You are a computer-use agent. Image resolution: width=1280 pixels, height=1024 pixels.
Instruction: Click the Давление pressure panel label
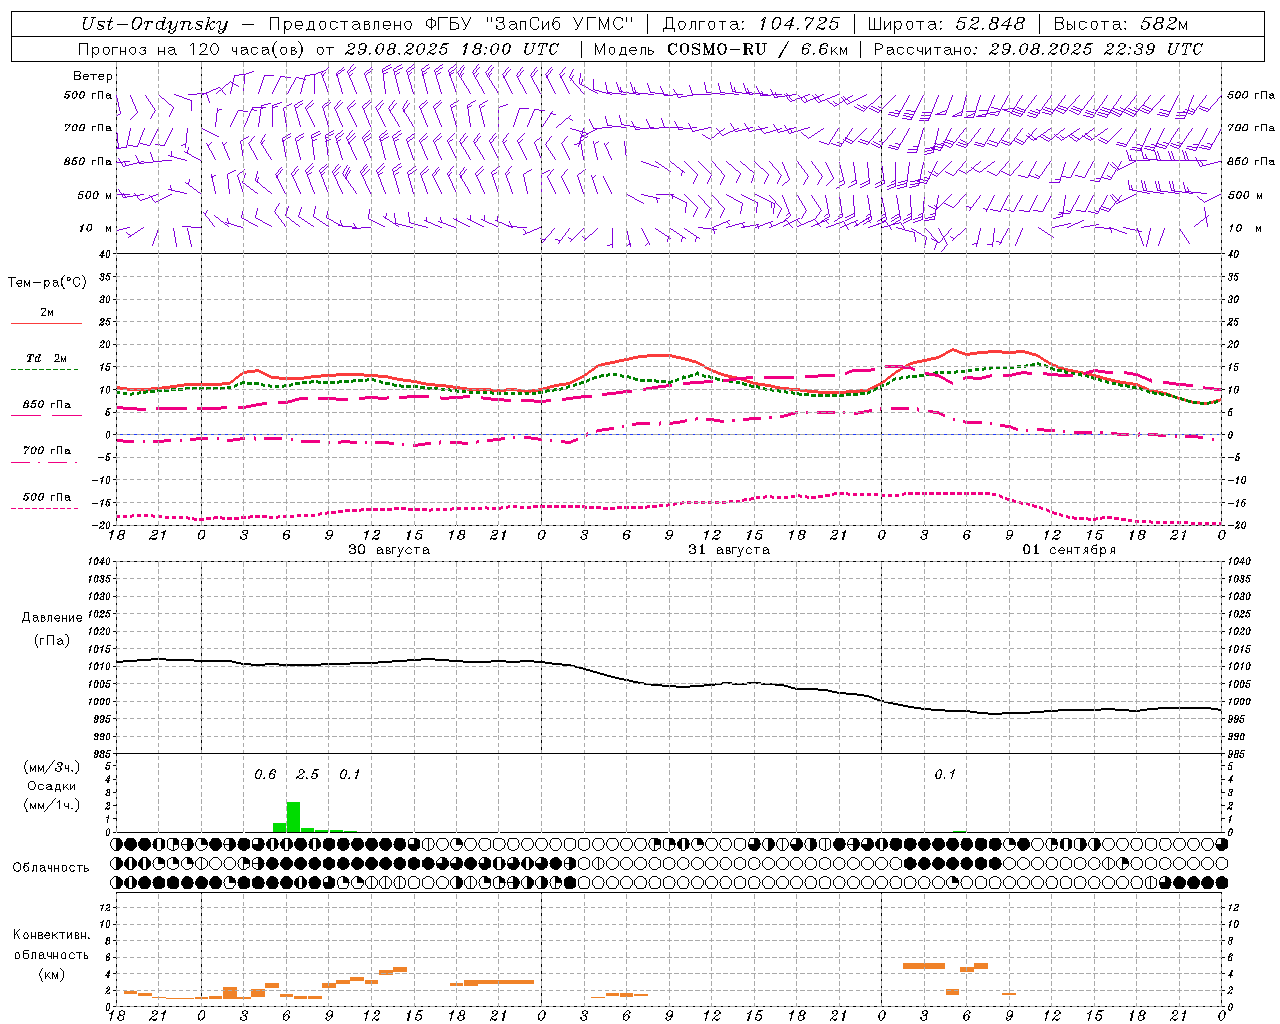(52, 618)
